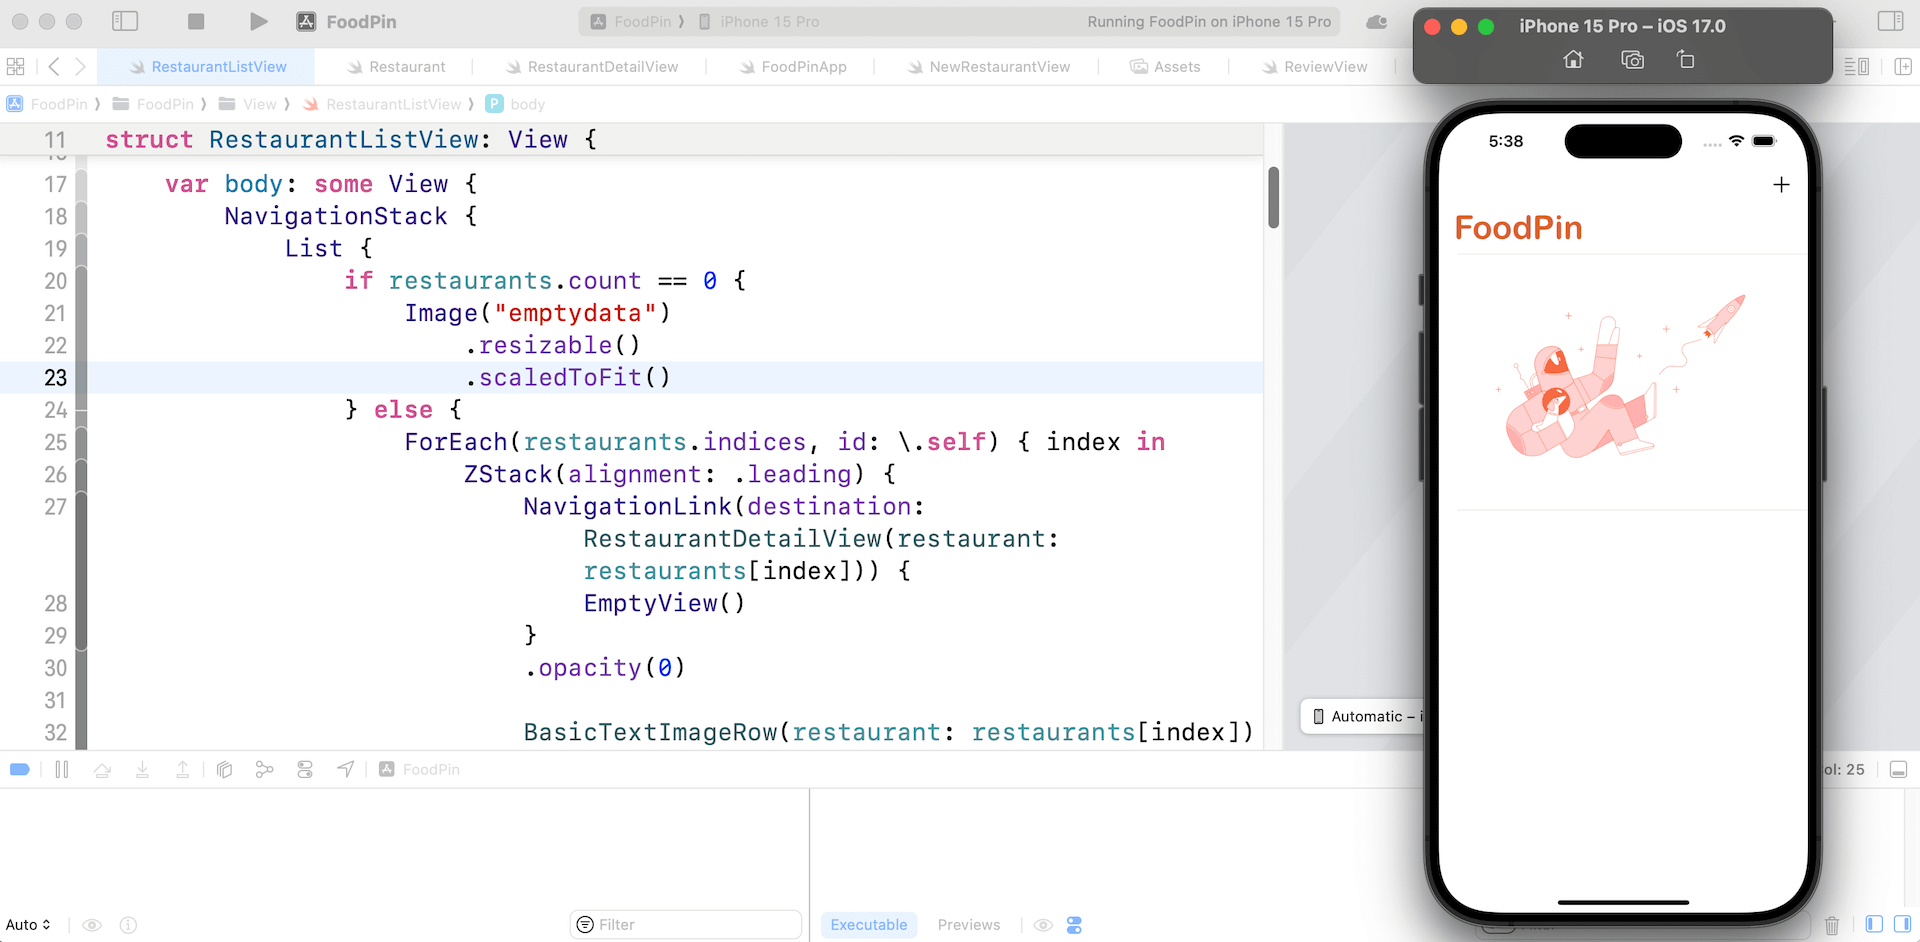Click the Debug View Hierarchy icon
This screenshot has width=1920, height=942.
pos(225,769)
